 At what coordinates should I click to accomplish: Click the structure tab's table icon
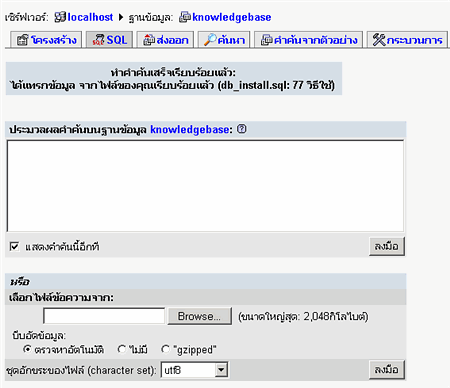click(x=23, y=40)
